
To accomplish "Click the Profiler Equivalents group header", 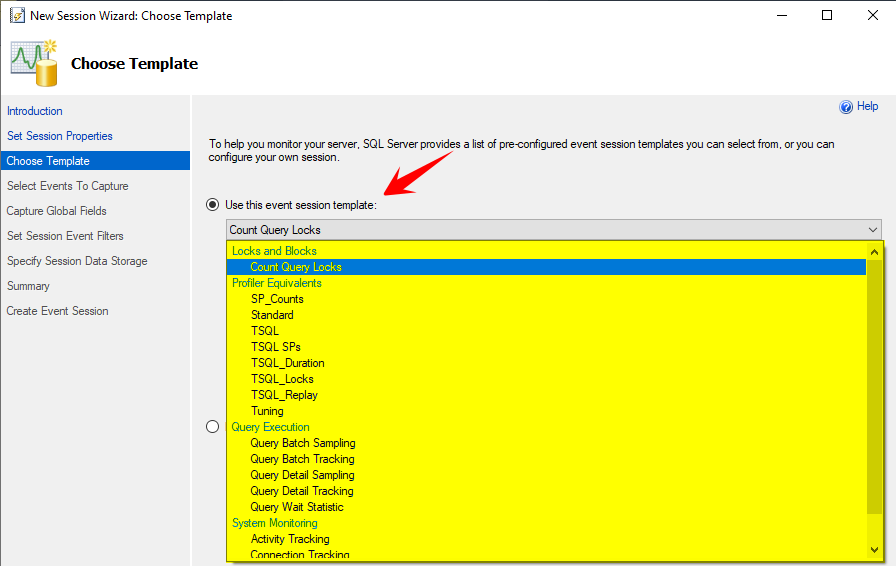I will [277, 283].
